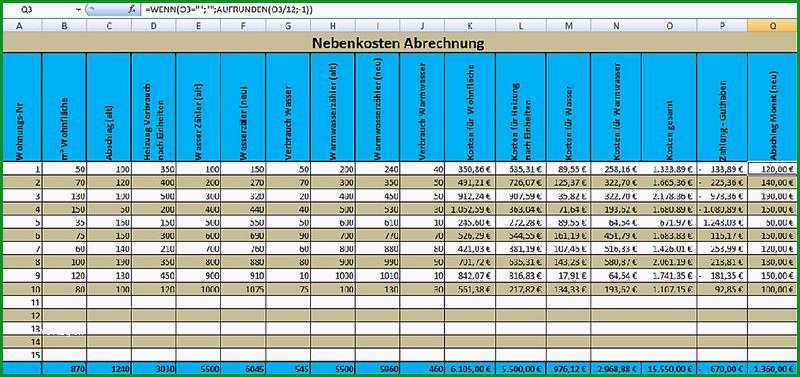Open the Name Box dropdown arrow
Image resolution: width=800 pixels, height=377 pixels.
point(79,10)
